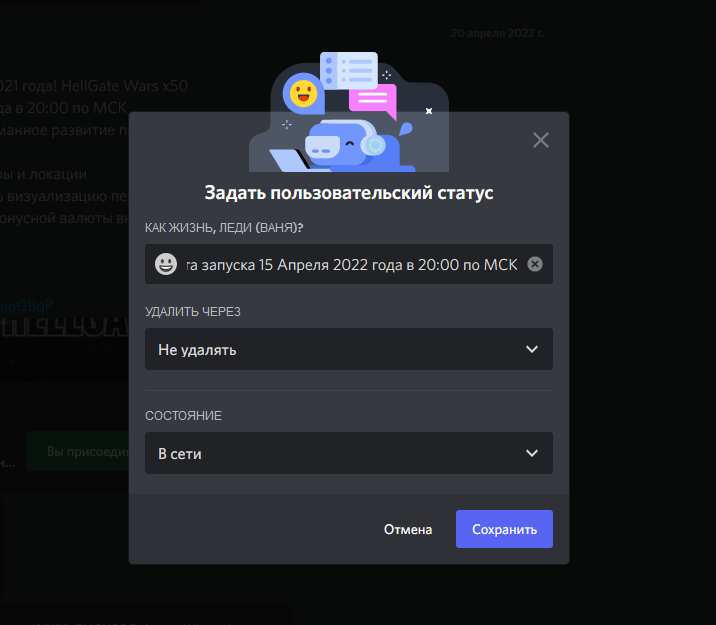Click the 'УДАЛИТЬ ЧЕРЕЗ' label
716x625 pixels.
click(193, 312)
